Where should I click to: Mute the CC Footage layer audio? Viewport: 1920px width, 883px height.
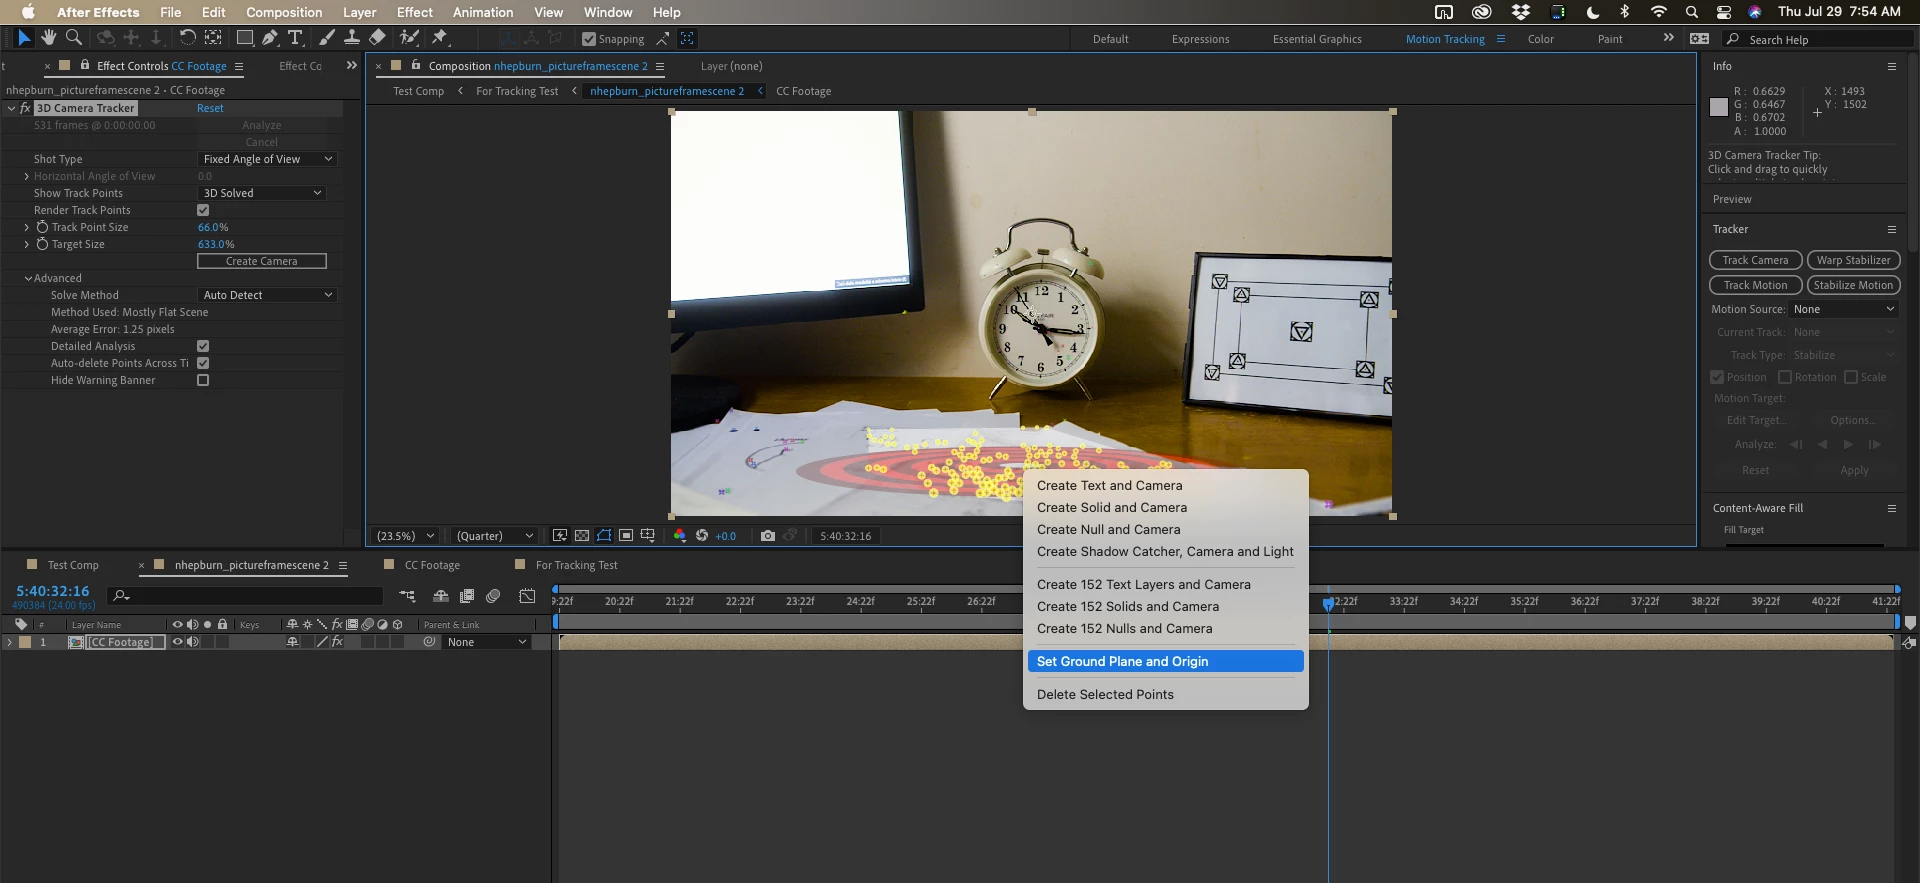coord(193,642)
